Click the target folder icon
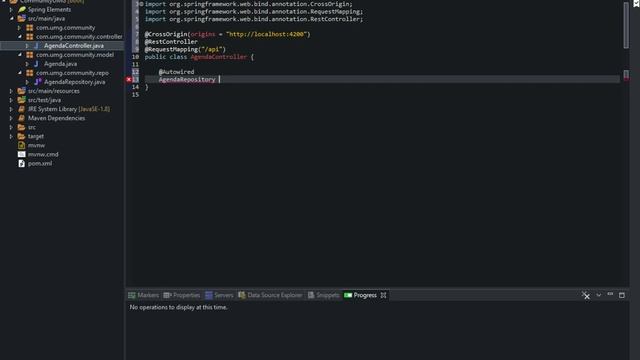640x360 pixels. click(x=22, y=136)
